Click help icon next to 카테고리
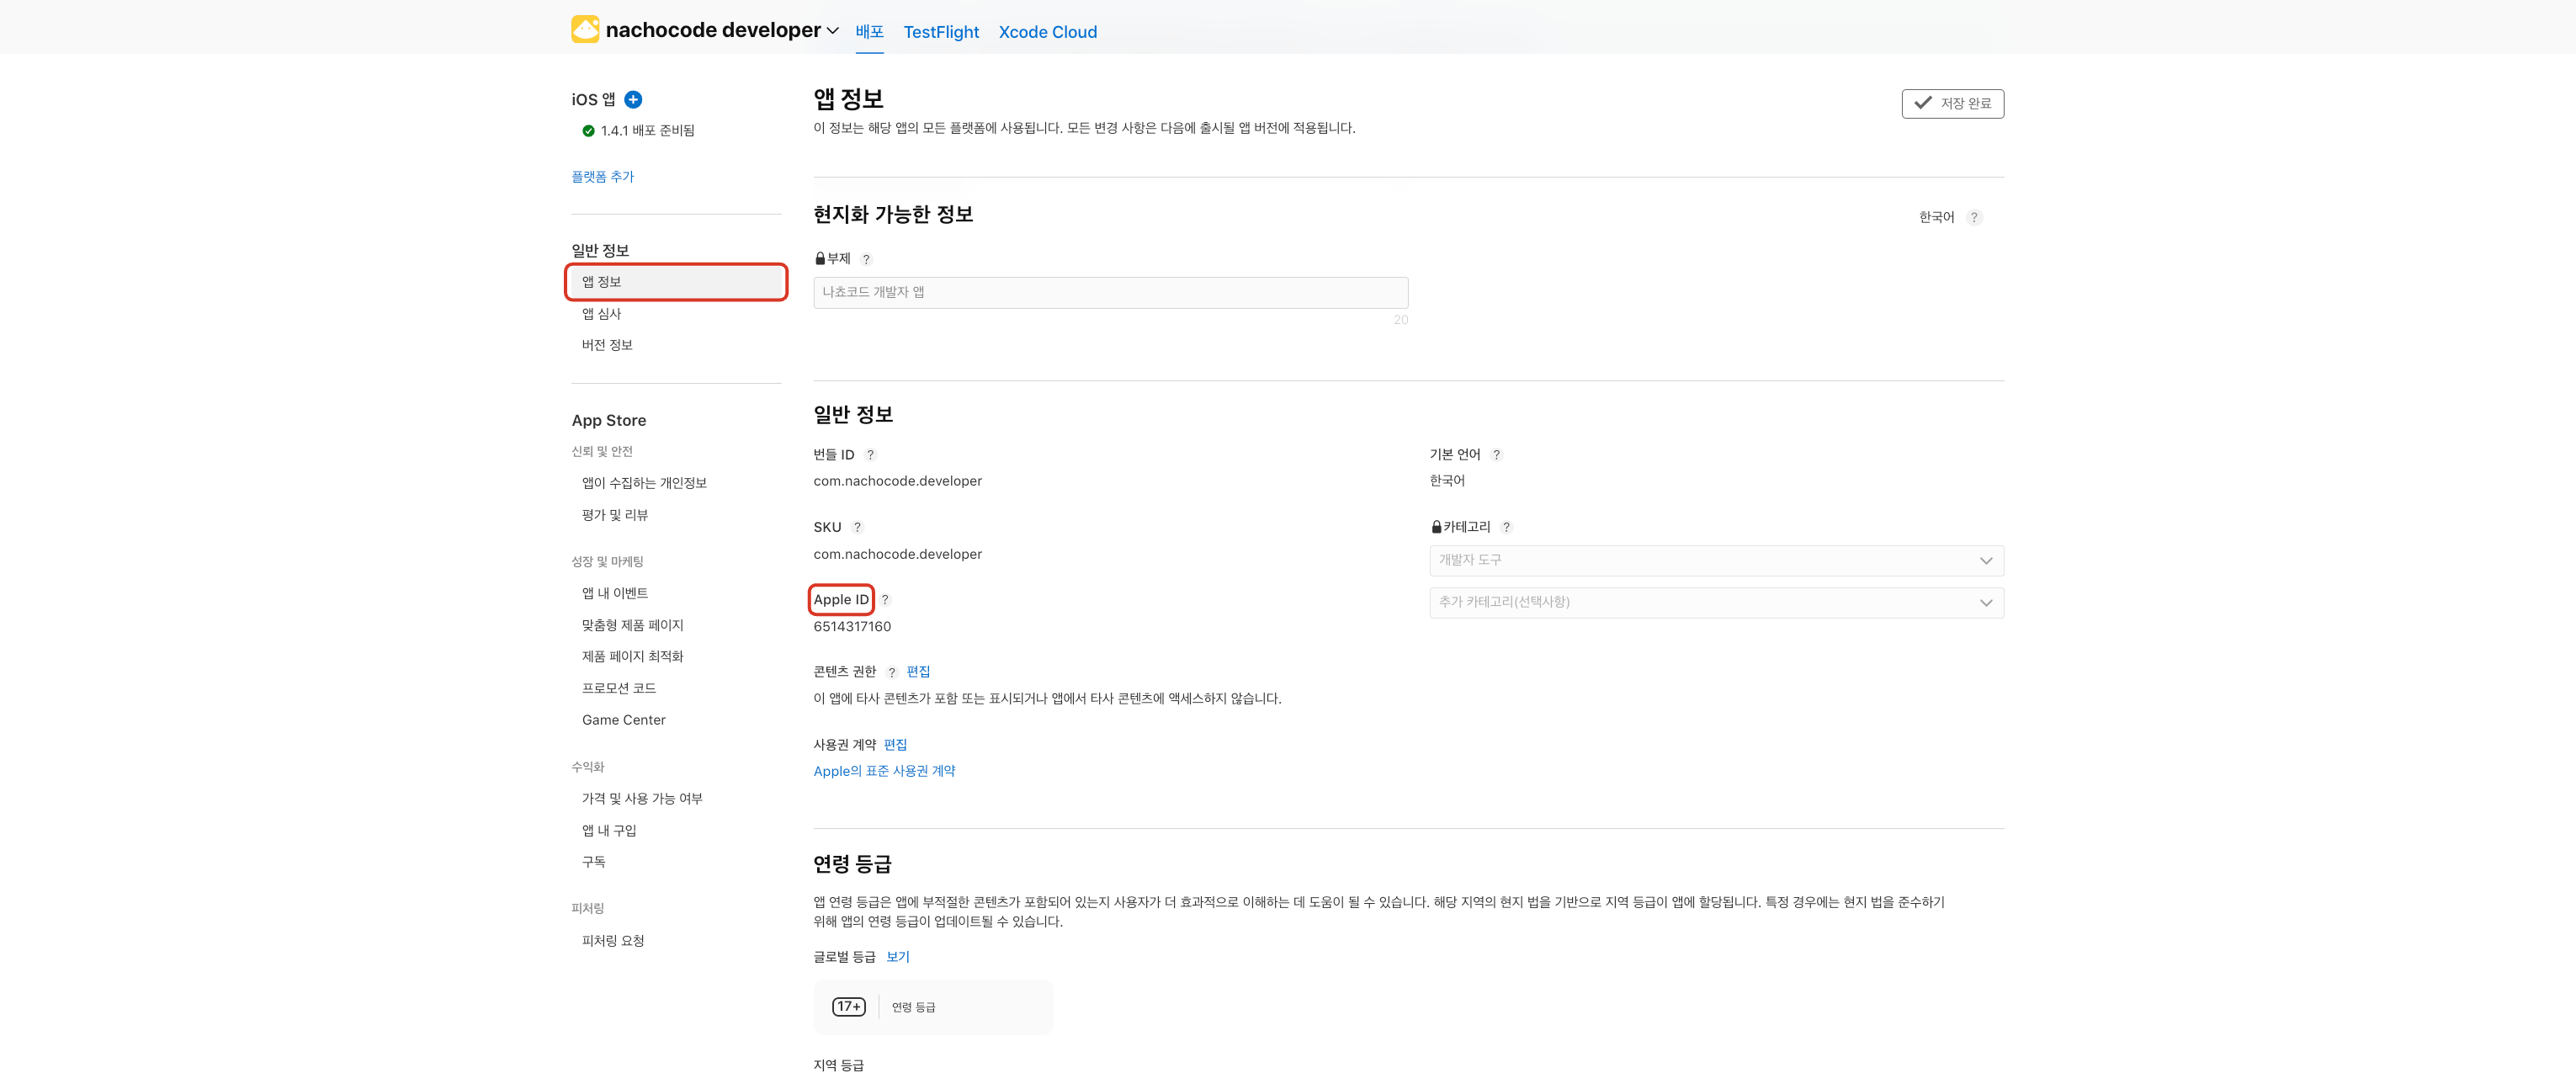The image size is (2576, 1089). 1506,527
